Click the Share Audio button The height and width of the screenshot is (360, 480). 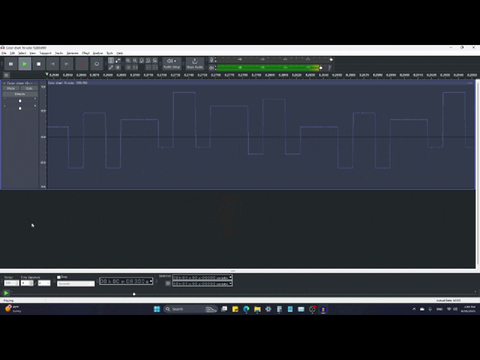(x=195, y=63)
